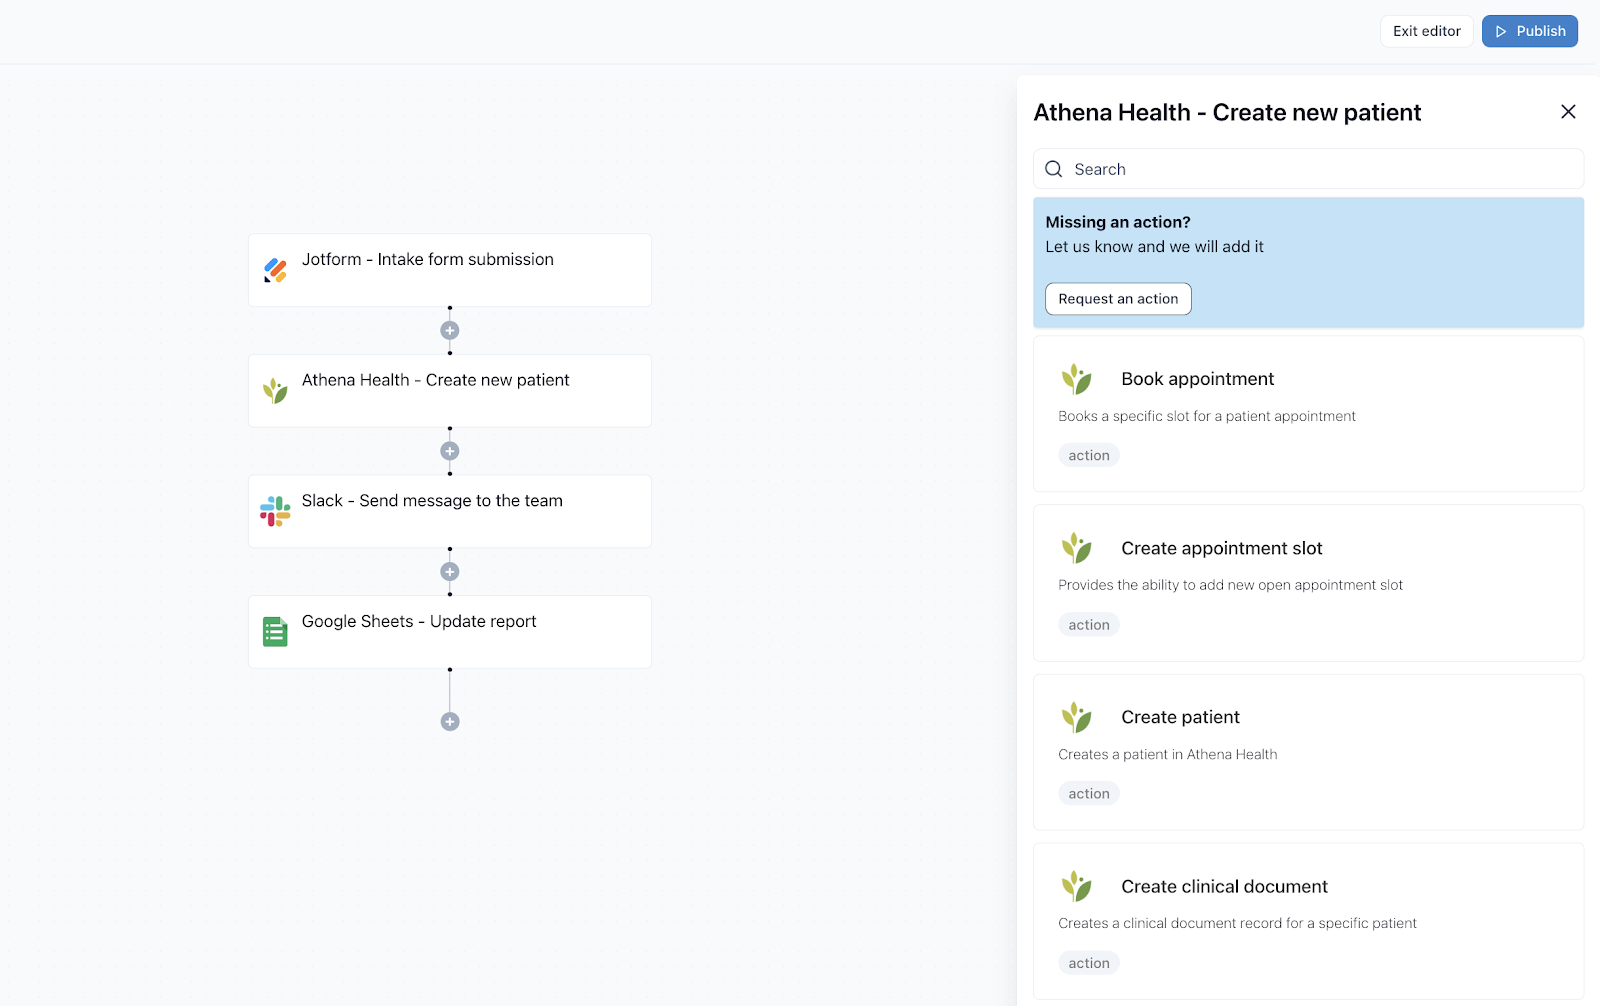Request a missing action
Screen dimensions: 1600x1006
[1118, 299]
